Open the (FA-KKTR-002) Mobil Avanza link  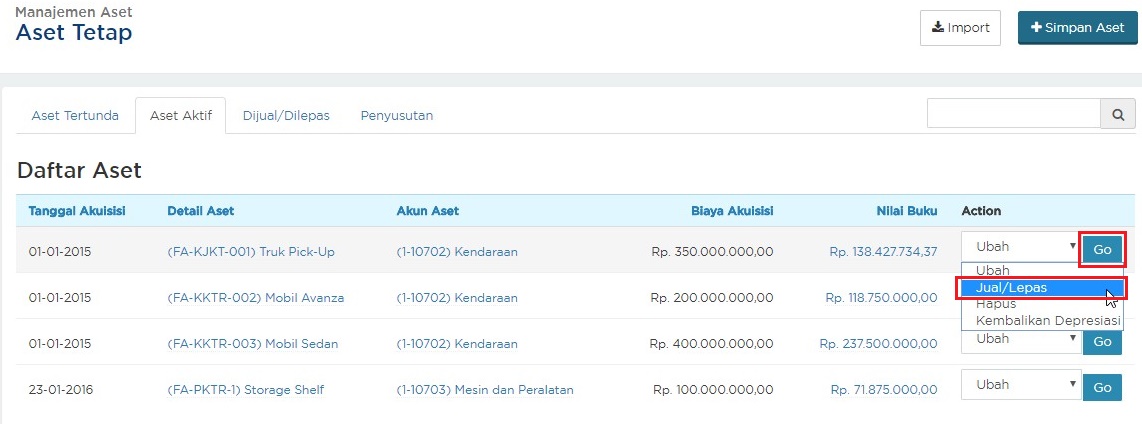(255, 298)
